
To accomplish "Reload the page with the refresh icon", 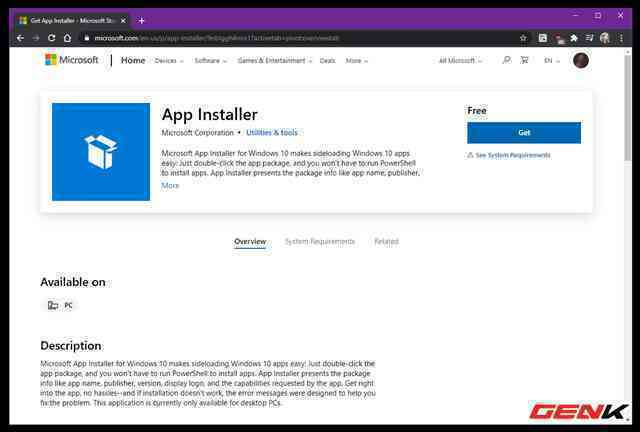I will (x=51, y=38).
